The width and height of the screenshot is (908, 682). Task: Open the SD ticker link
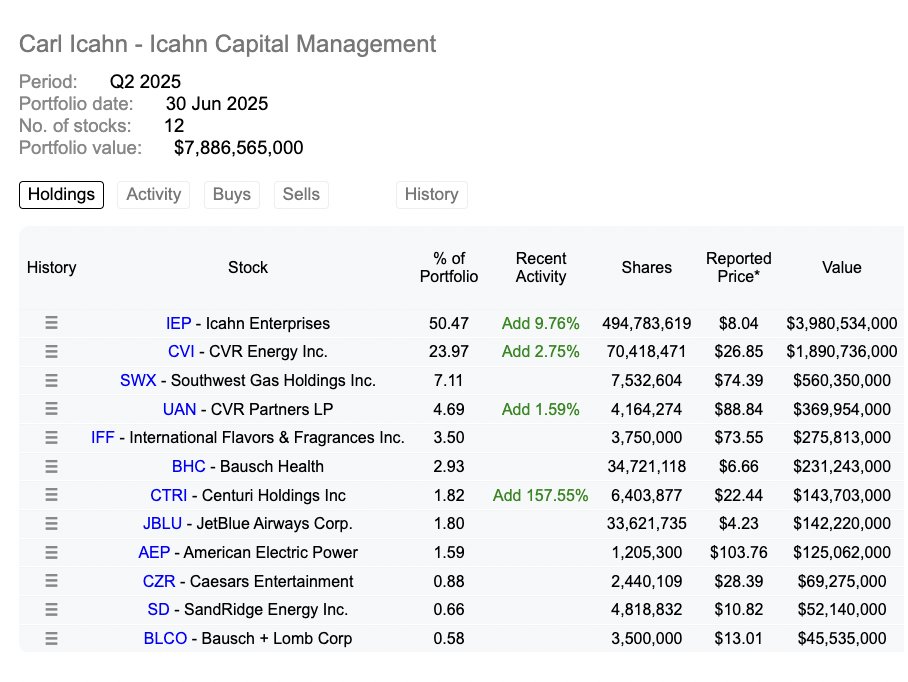[x=158, y=610]
